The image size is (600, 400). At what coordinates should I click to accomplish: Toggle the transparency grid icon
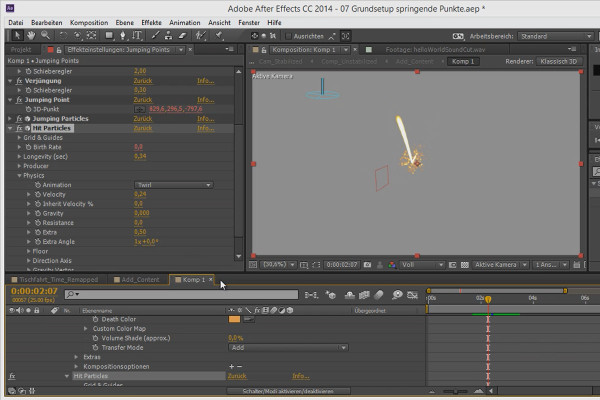tap(465, 264)
